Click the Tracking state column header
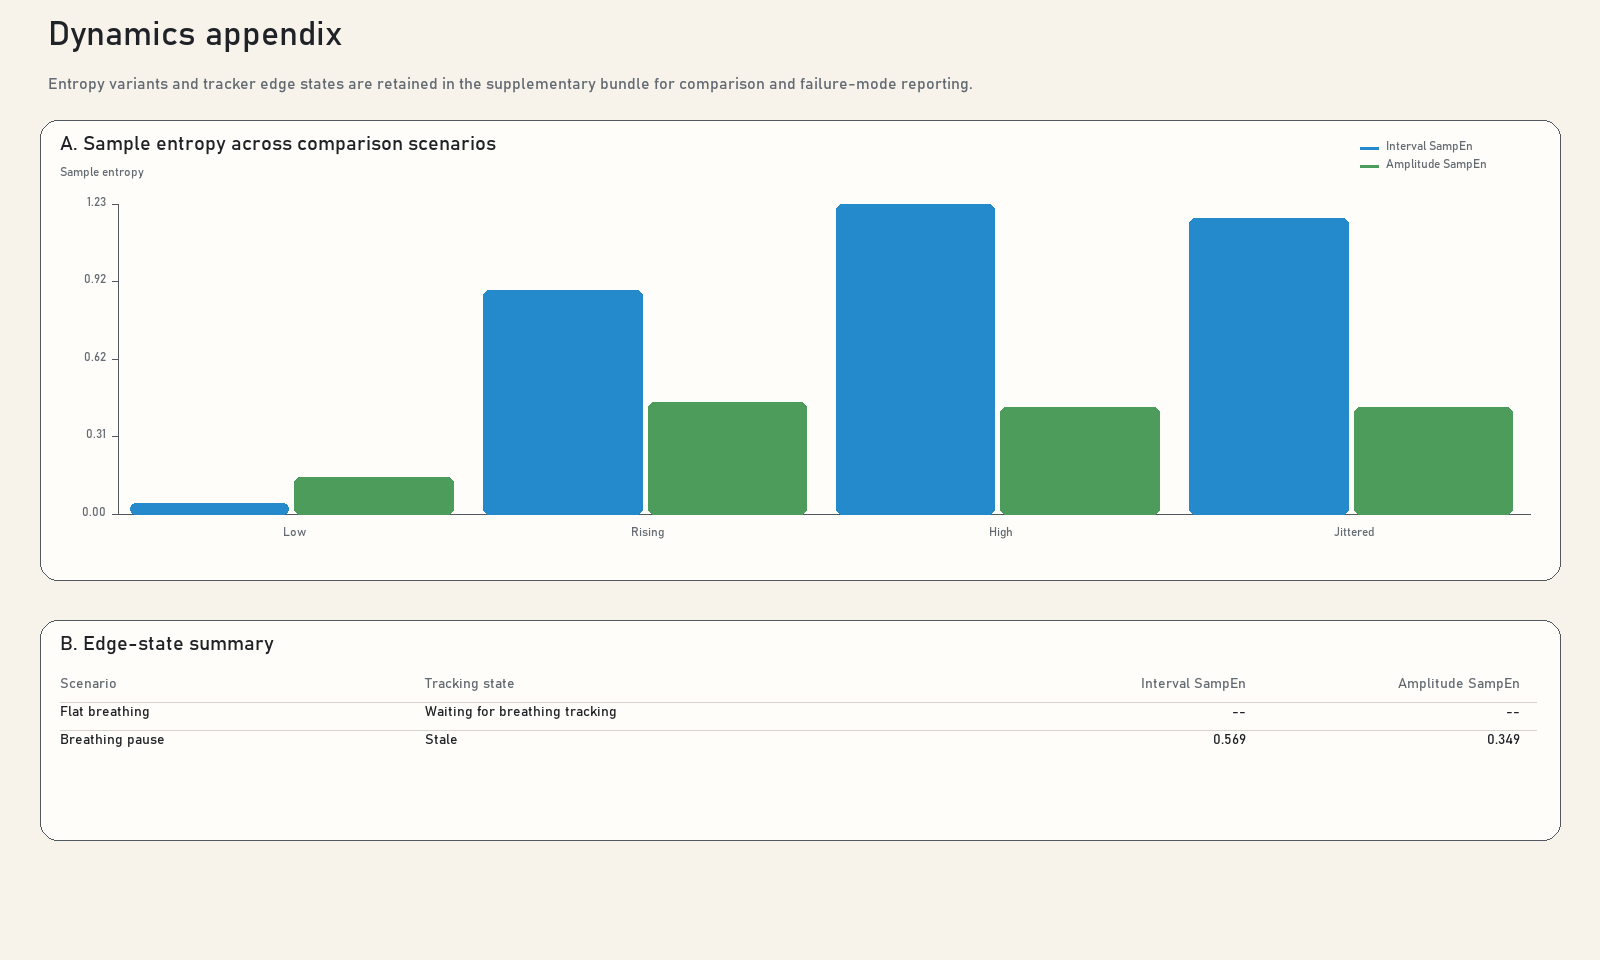The width and height of the screenshot is (1600, 960). tap(469, 684)
